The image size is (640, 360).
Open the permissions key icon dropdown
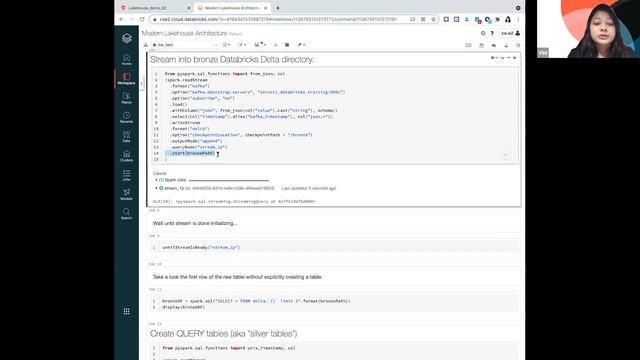[x=301, y=45]
